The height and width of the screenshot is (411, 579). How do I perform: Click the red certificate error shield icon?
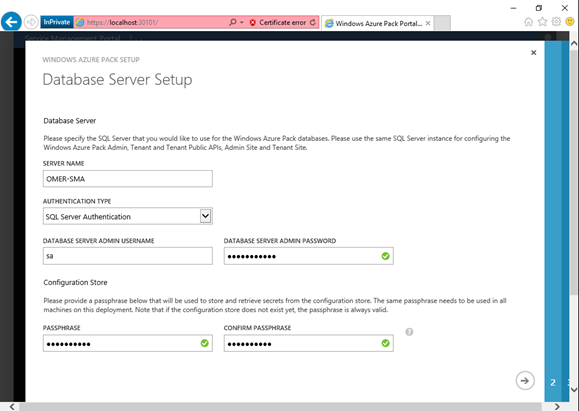(x=253, y=23)
